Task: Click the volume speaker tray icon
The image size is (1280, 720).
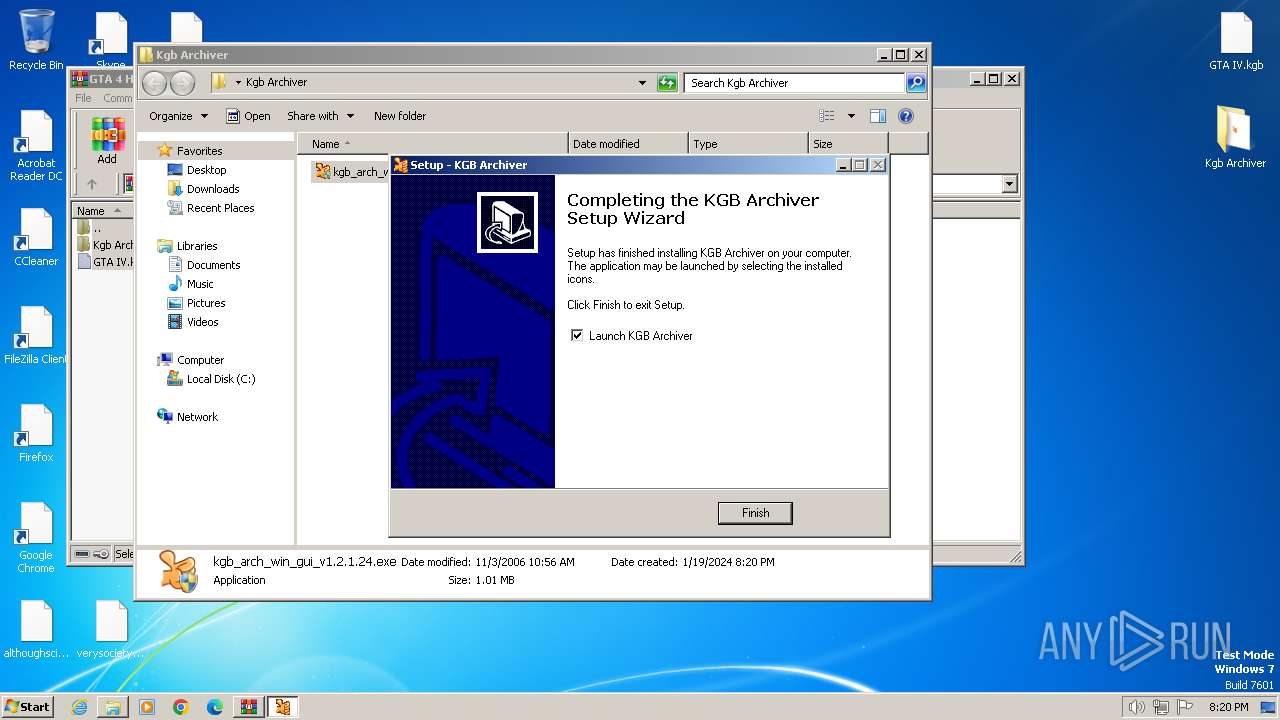Action: [x=1137, y=707]
